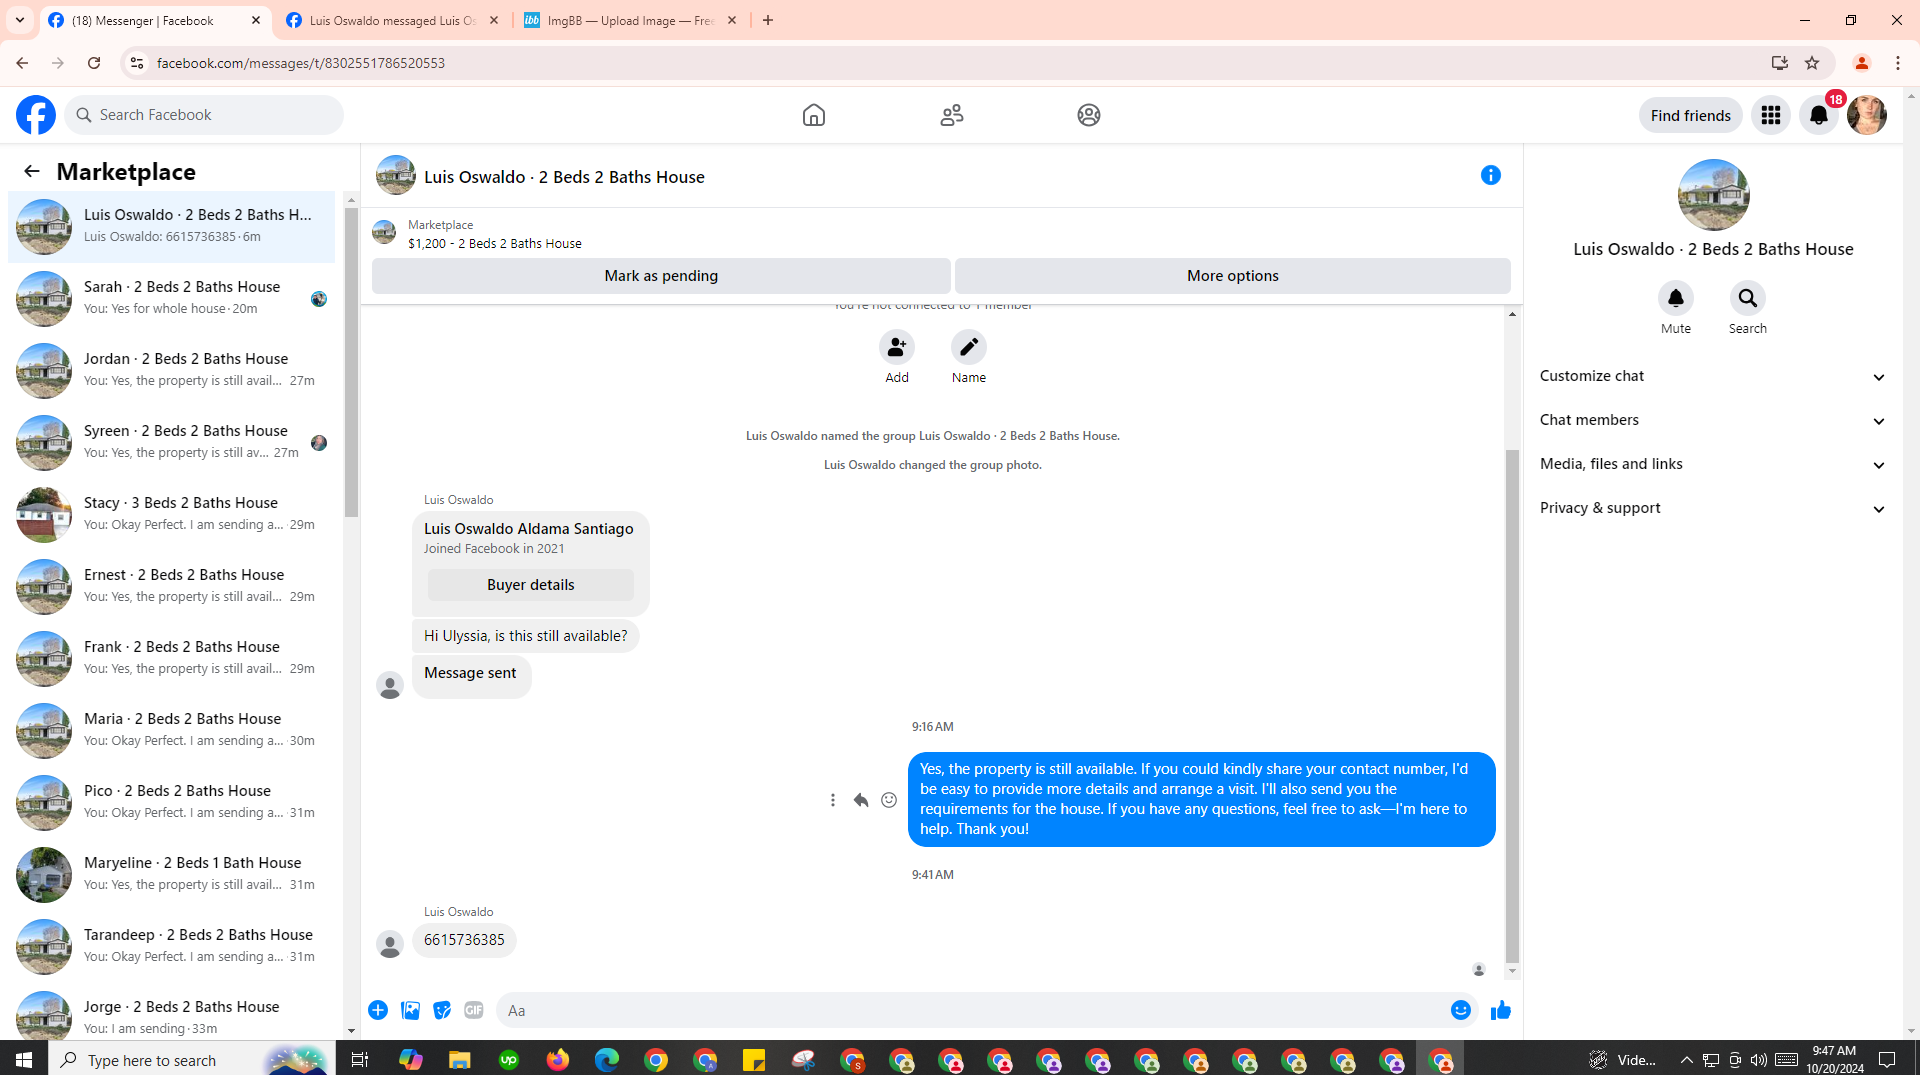
Task: Open more message options three dots
Action: [x=832, y=800]
